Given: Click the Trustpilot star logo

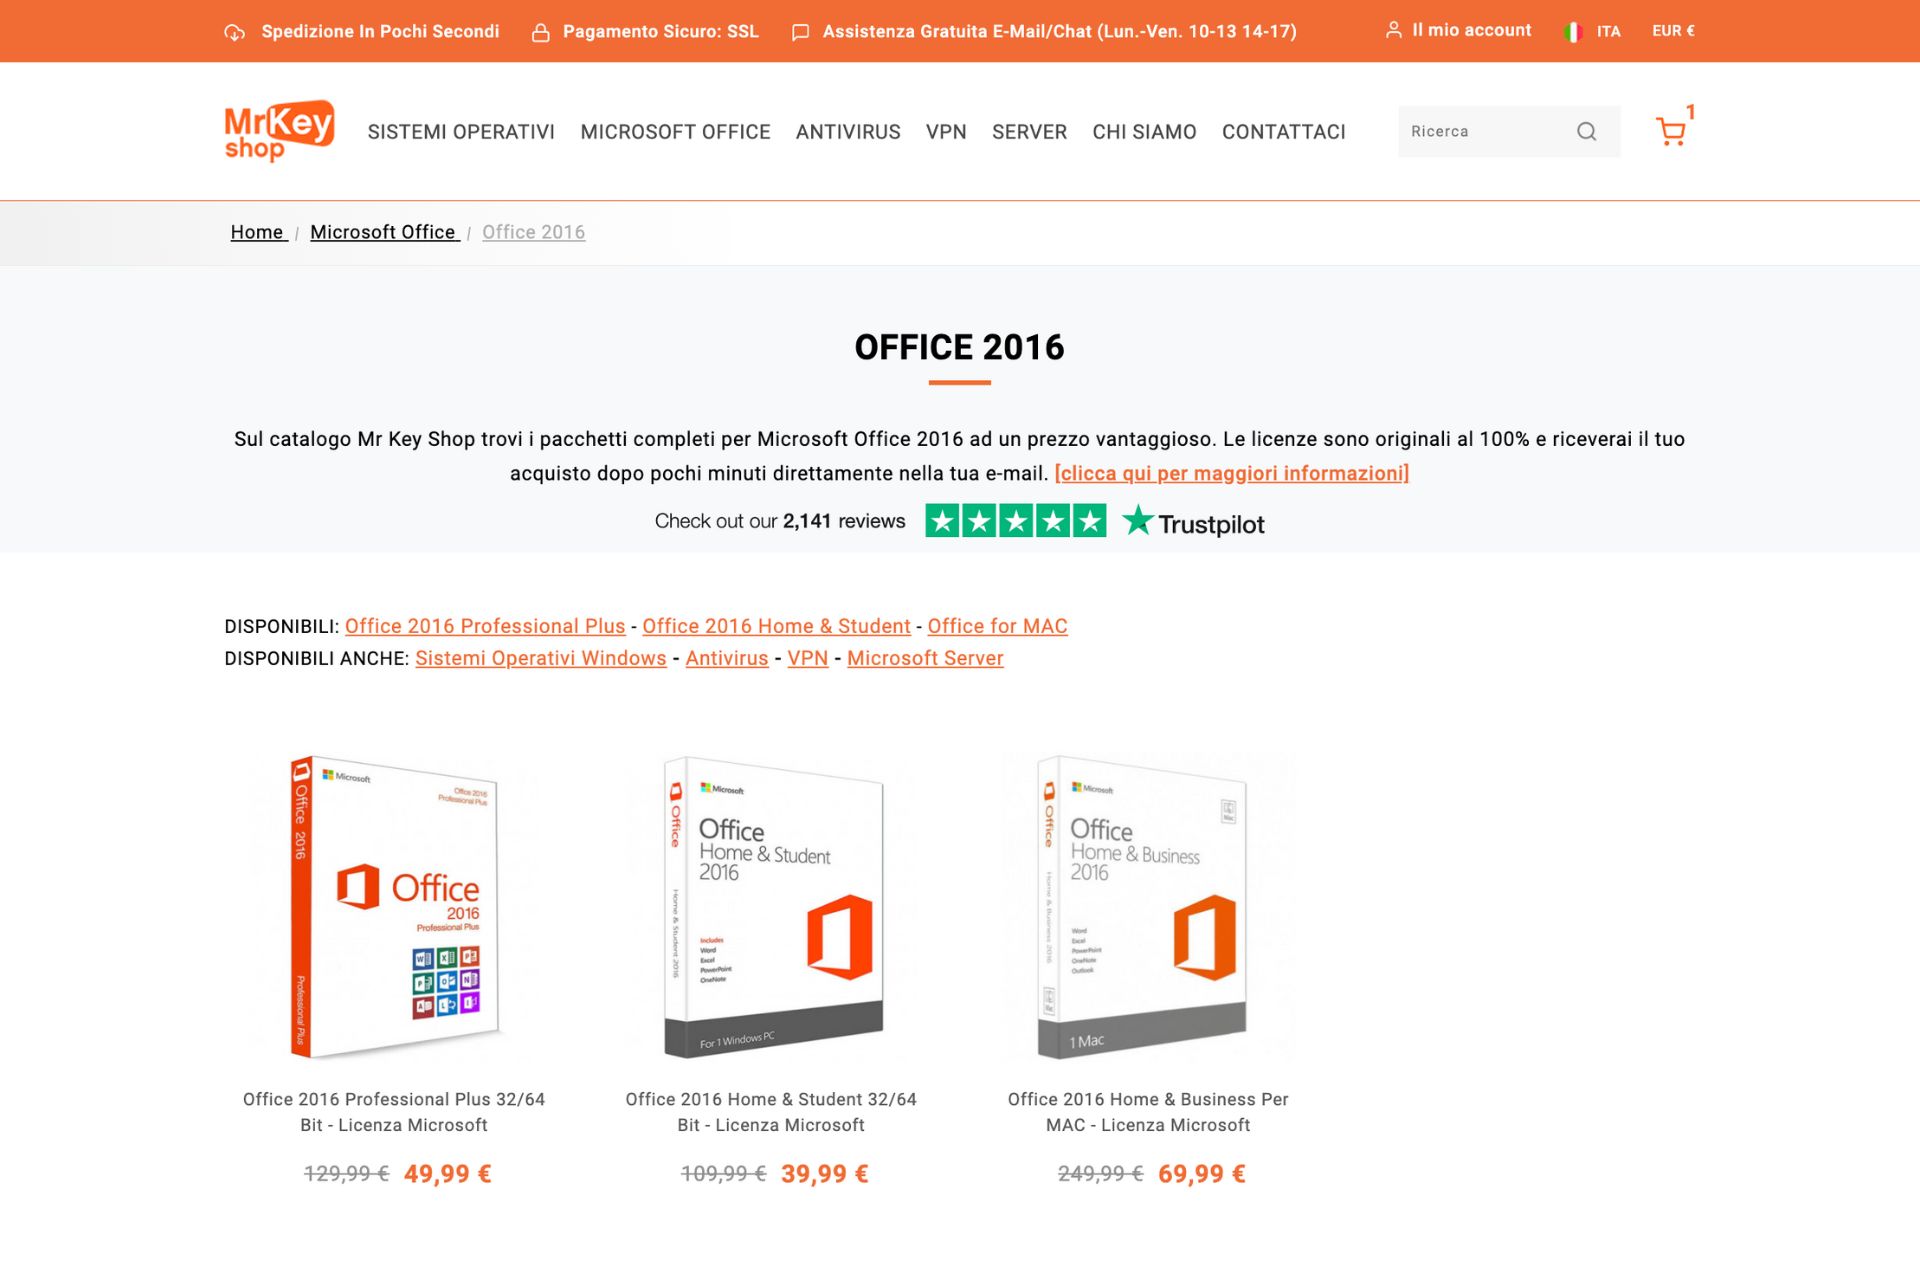Looking at the screenshot, I should [x=1137, y=521].
